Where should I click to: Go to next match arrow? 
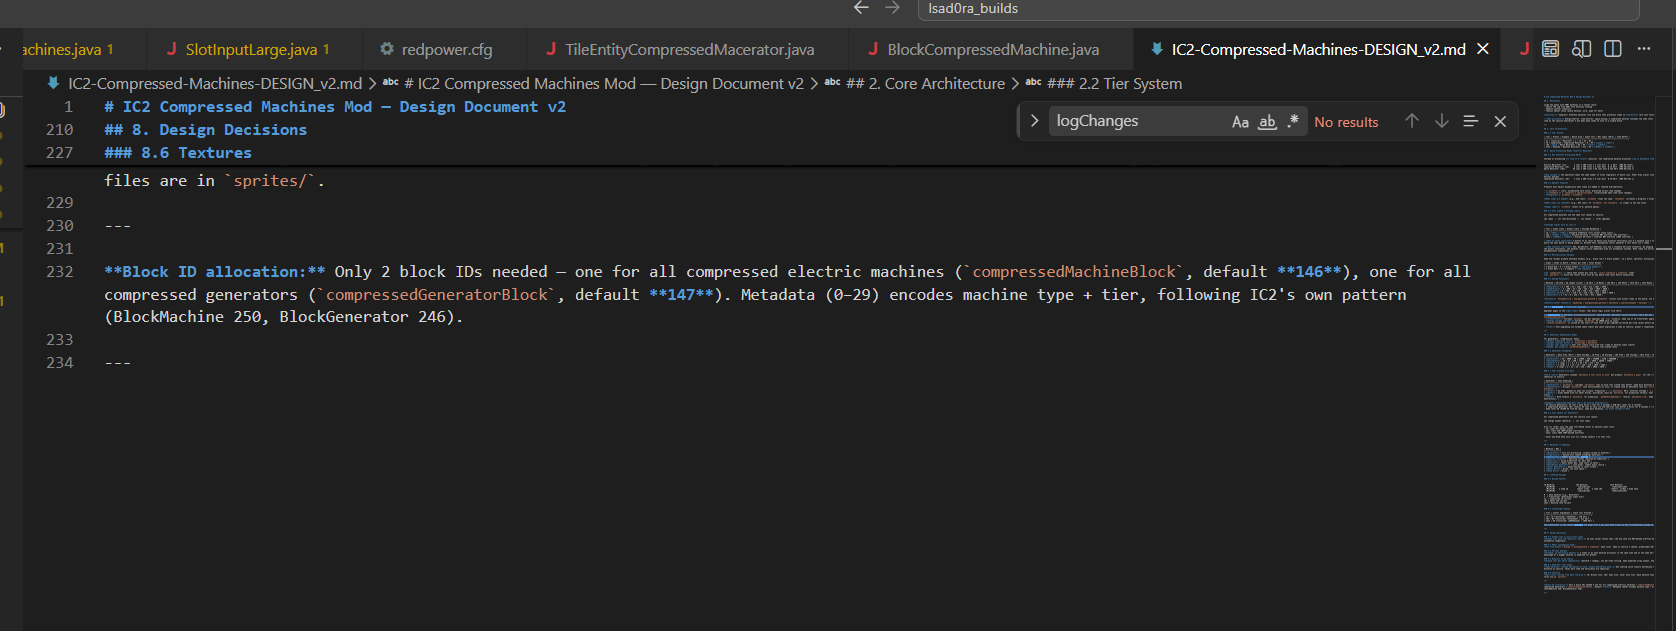click(x=1442, y=121)
